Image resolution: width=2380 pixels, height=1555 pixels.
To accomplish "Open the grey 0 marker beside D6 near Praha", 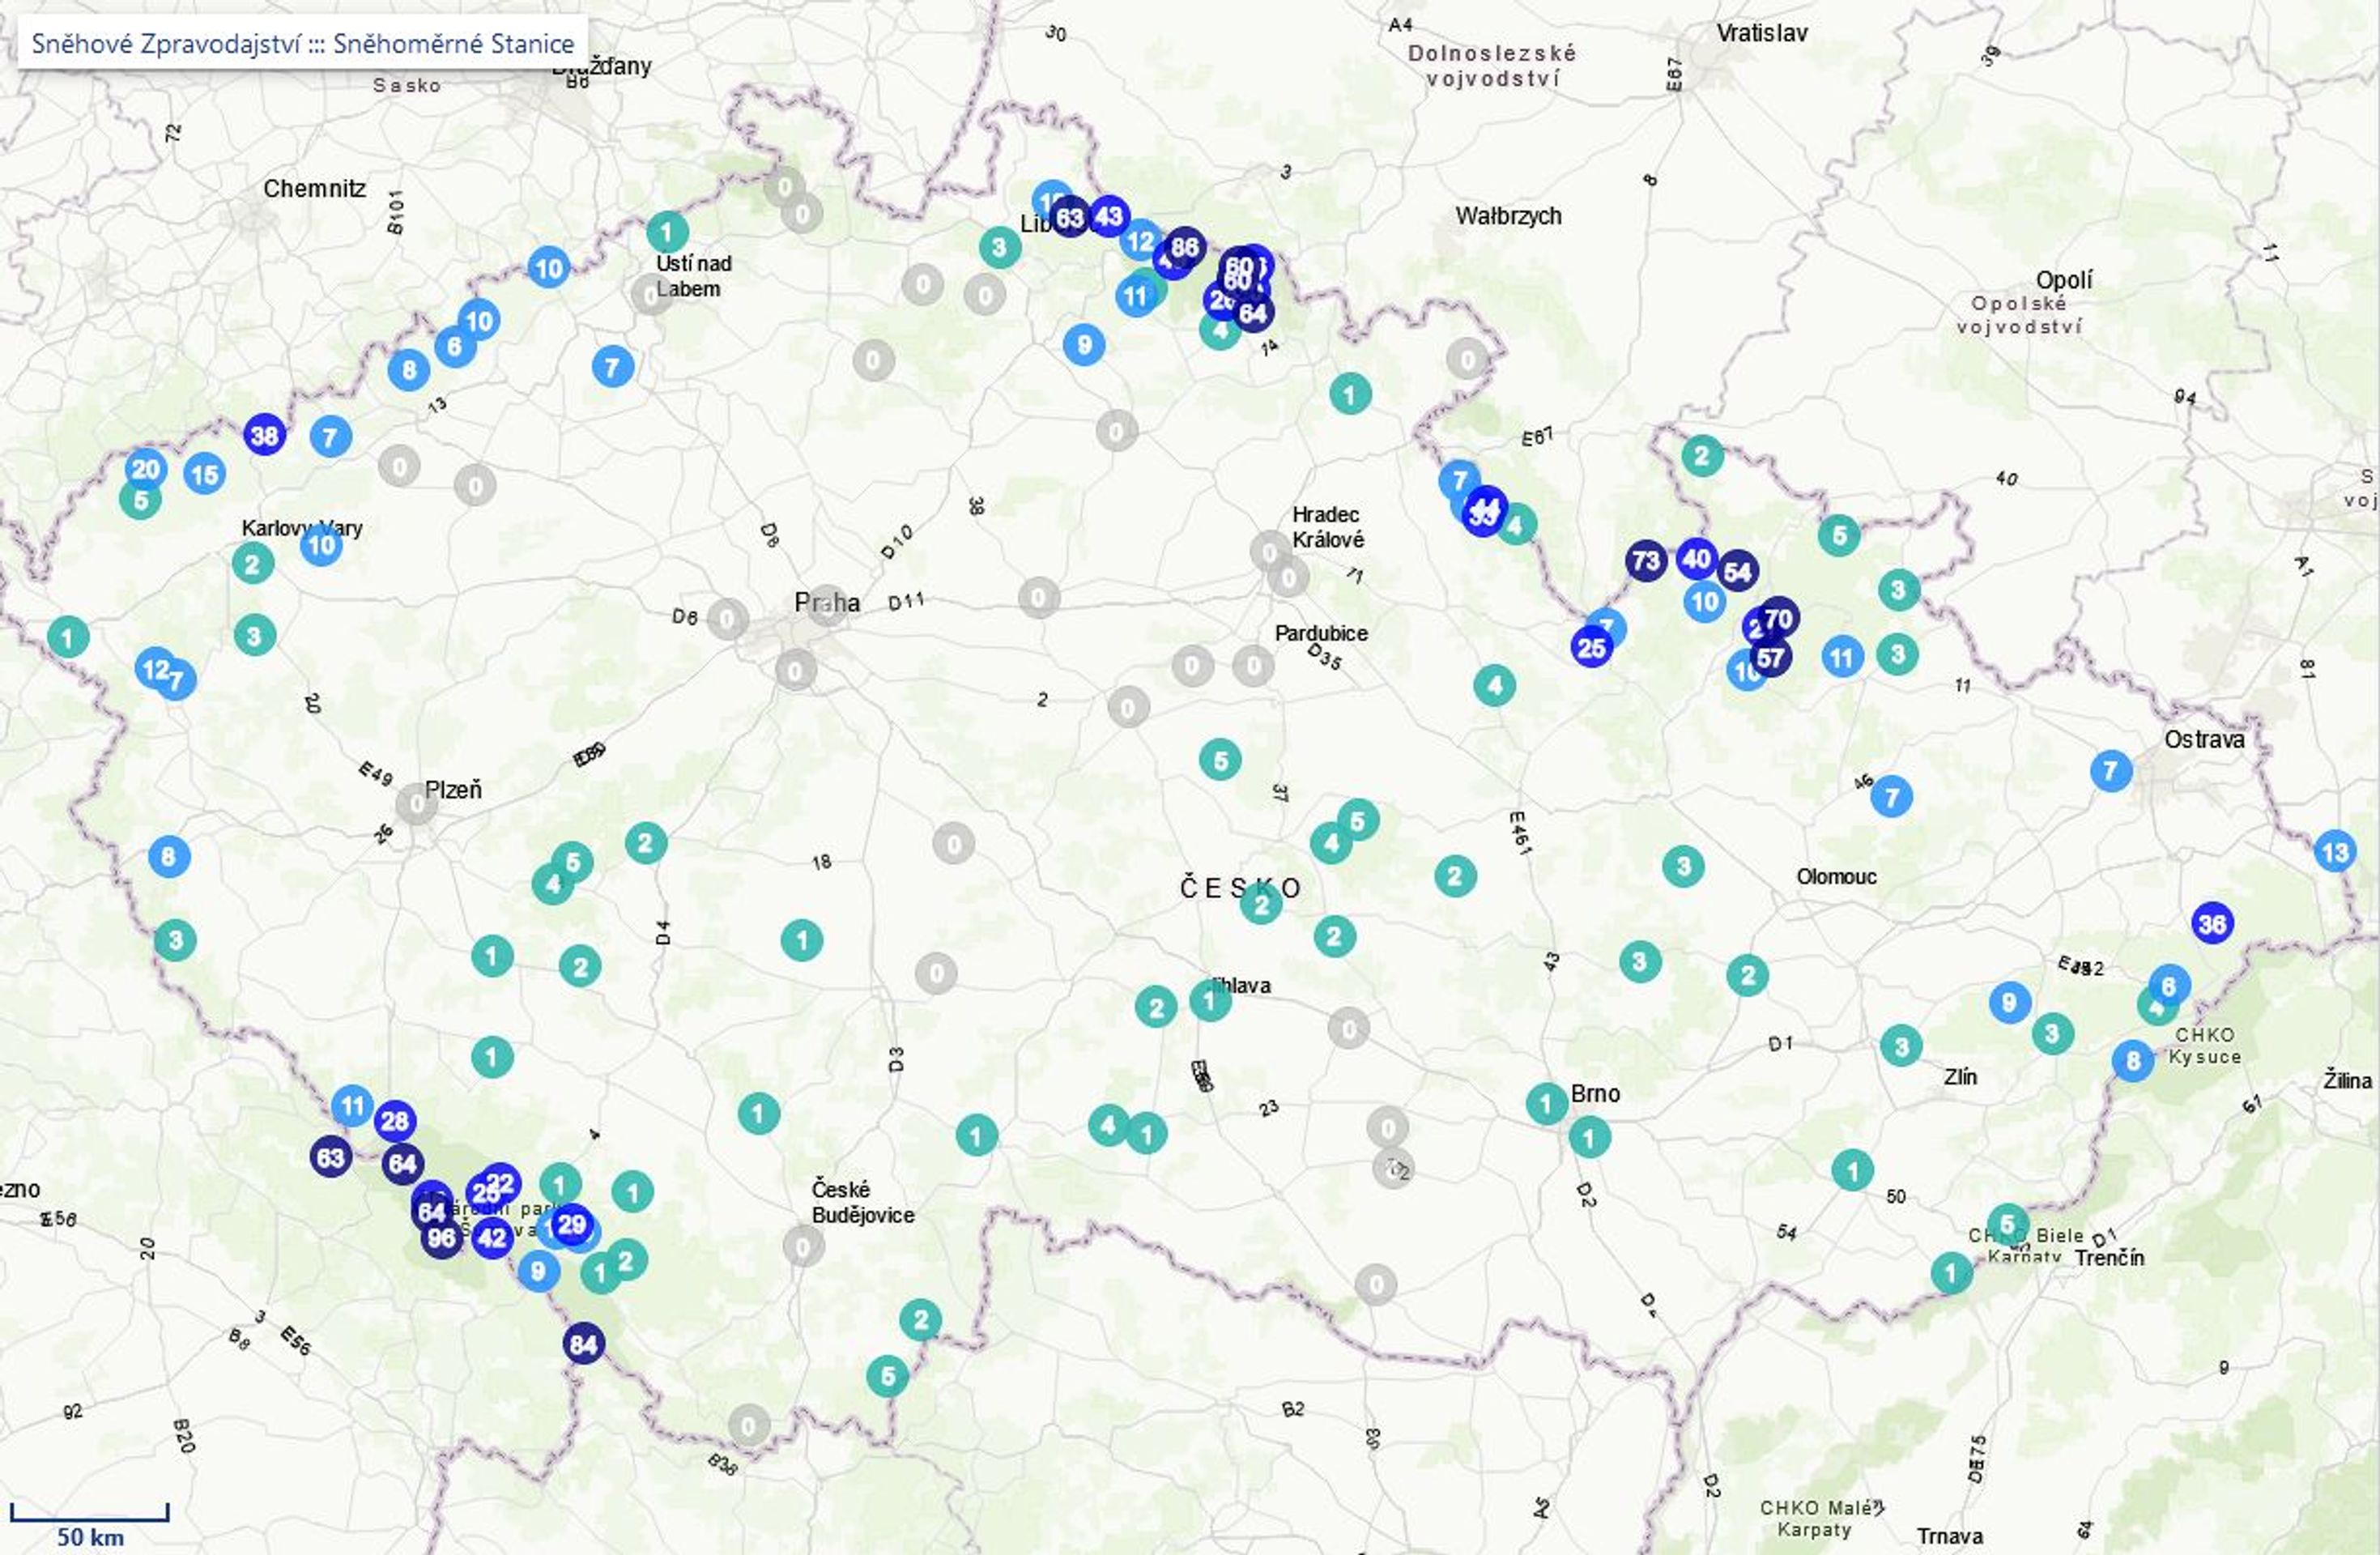I will [727, 619].
